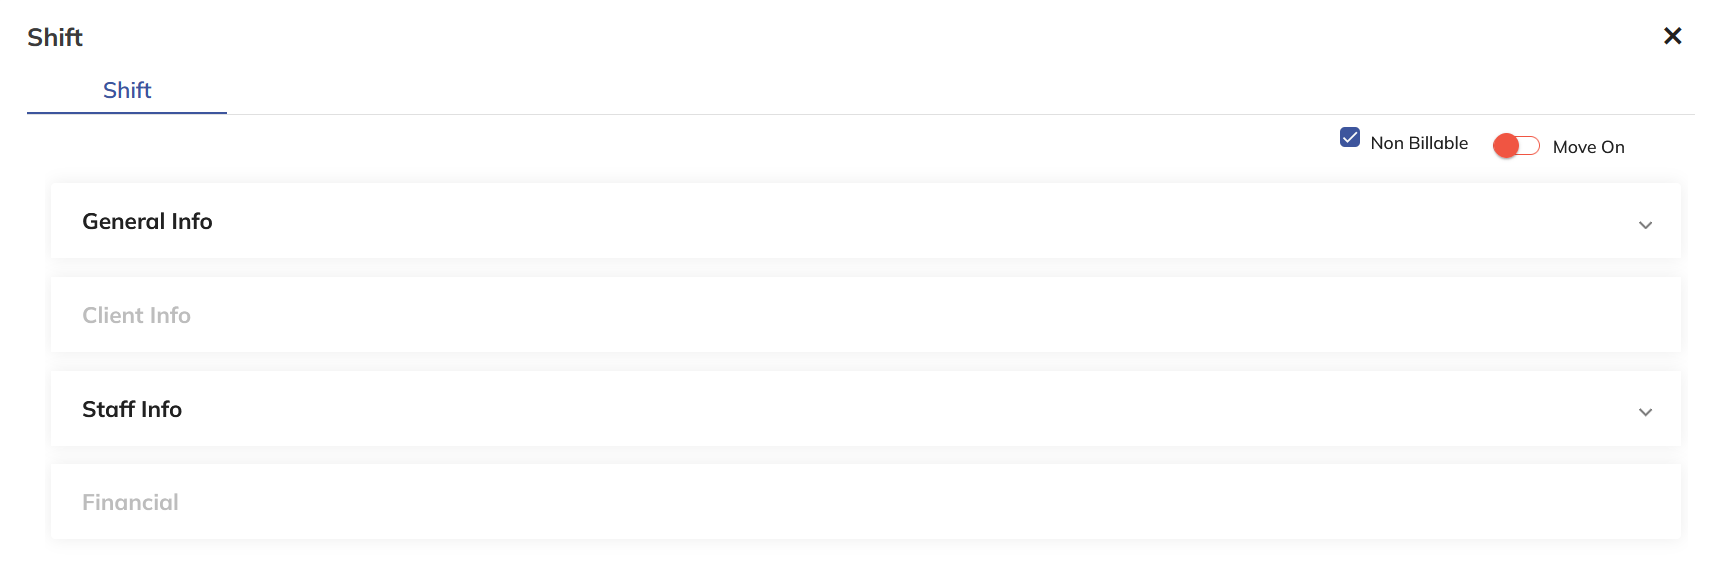Click the Non Billable label text
Image resolution: width=1712 pixels, height=576 pixels.
pos(1419,143)
